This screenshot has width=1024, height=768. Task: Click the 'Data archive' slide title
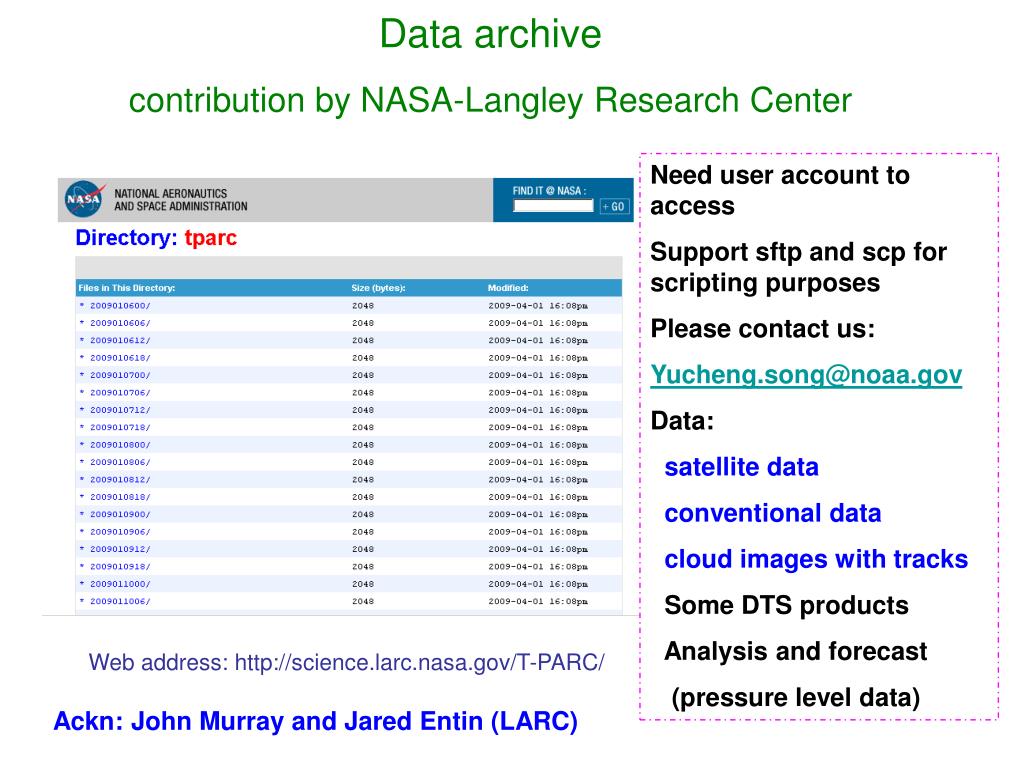[490, 34]
